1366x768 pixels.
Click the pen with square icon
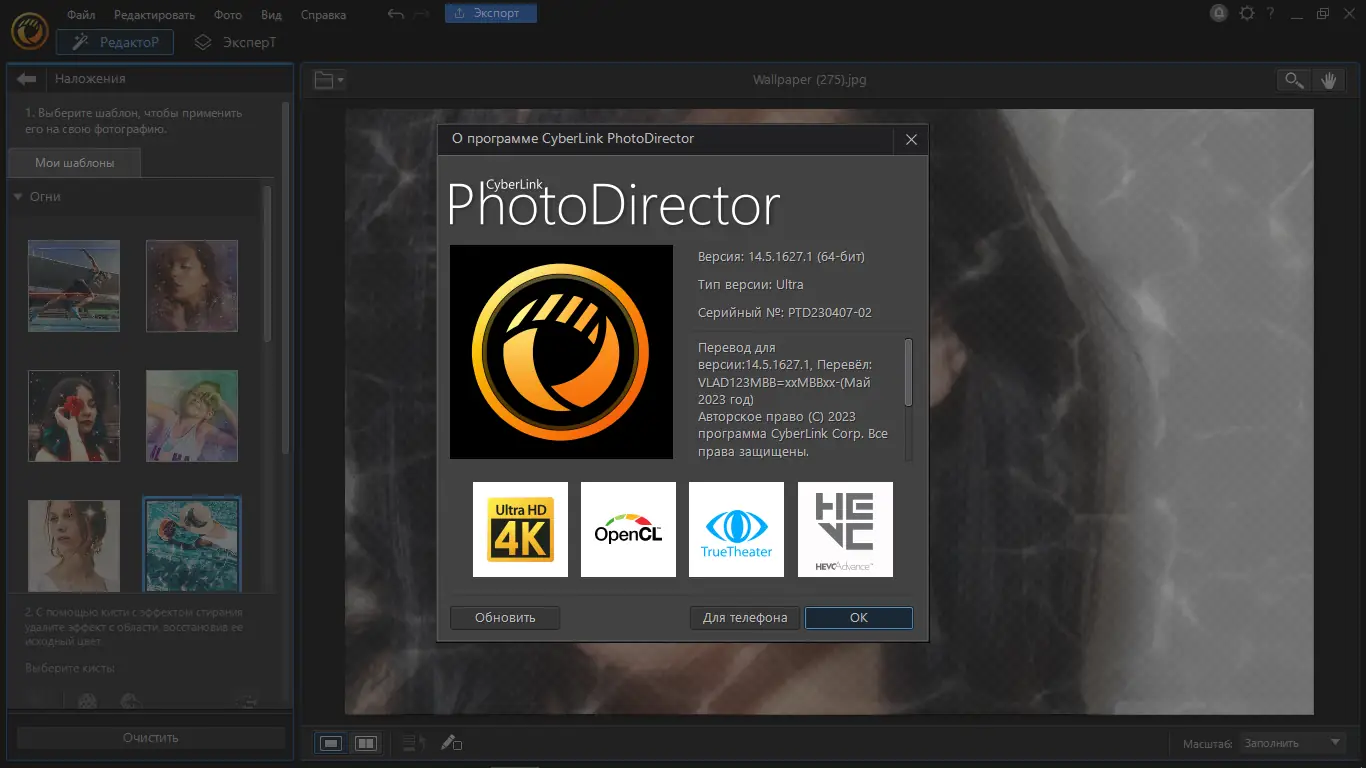click(451, 743)
